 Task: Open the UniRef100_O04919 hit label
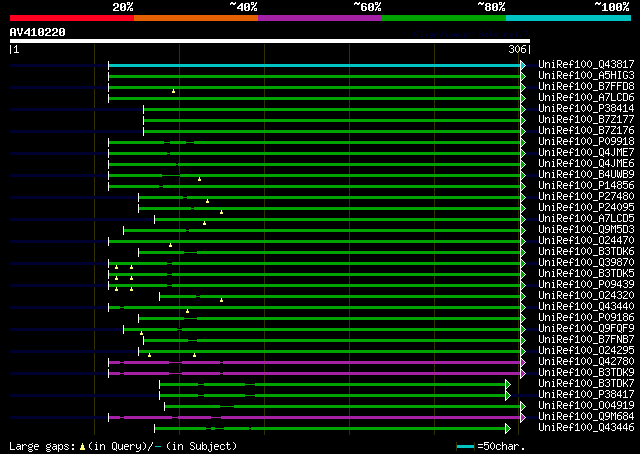(x=586, y=405)
